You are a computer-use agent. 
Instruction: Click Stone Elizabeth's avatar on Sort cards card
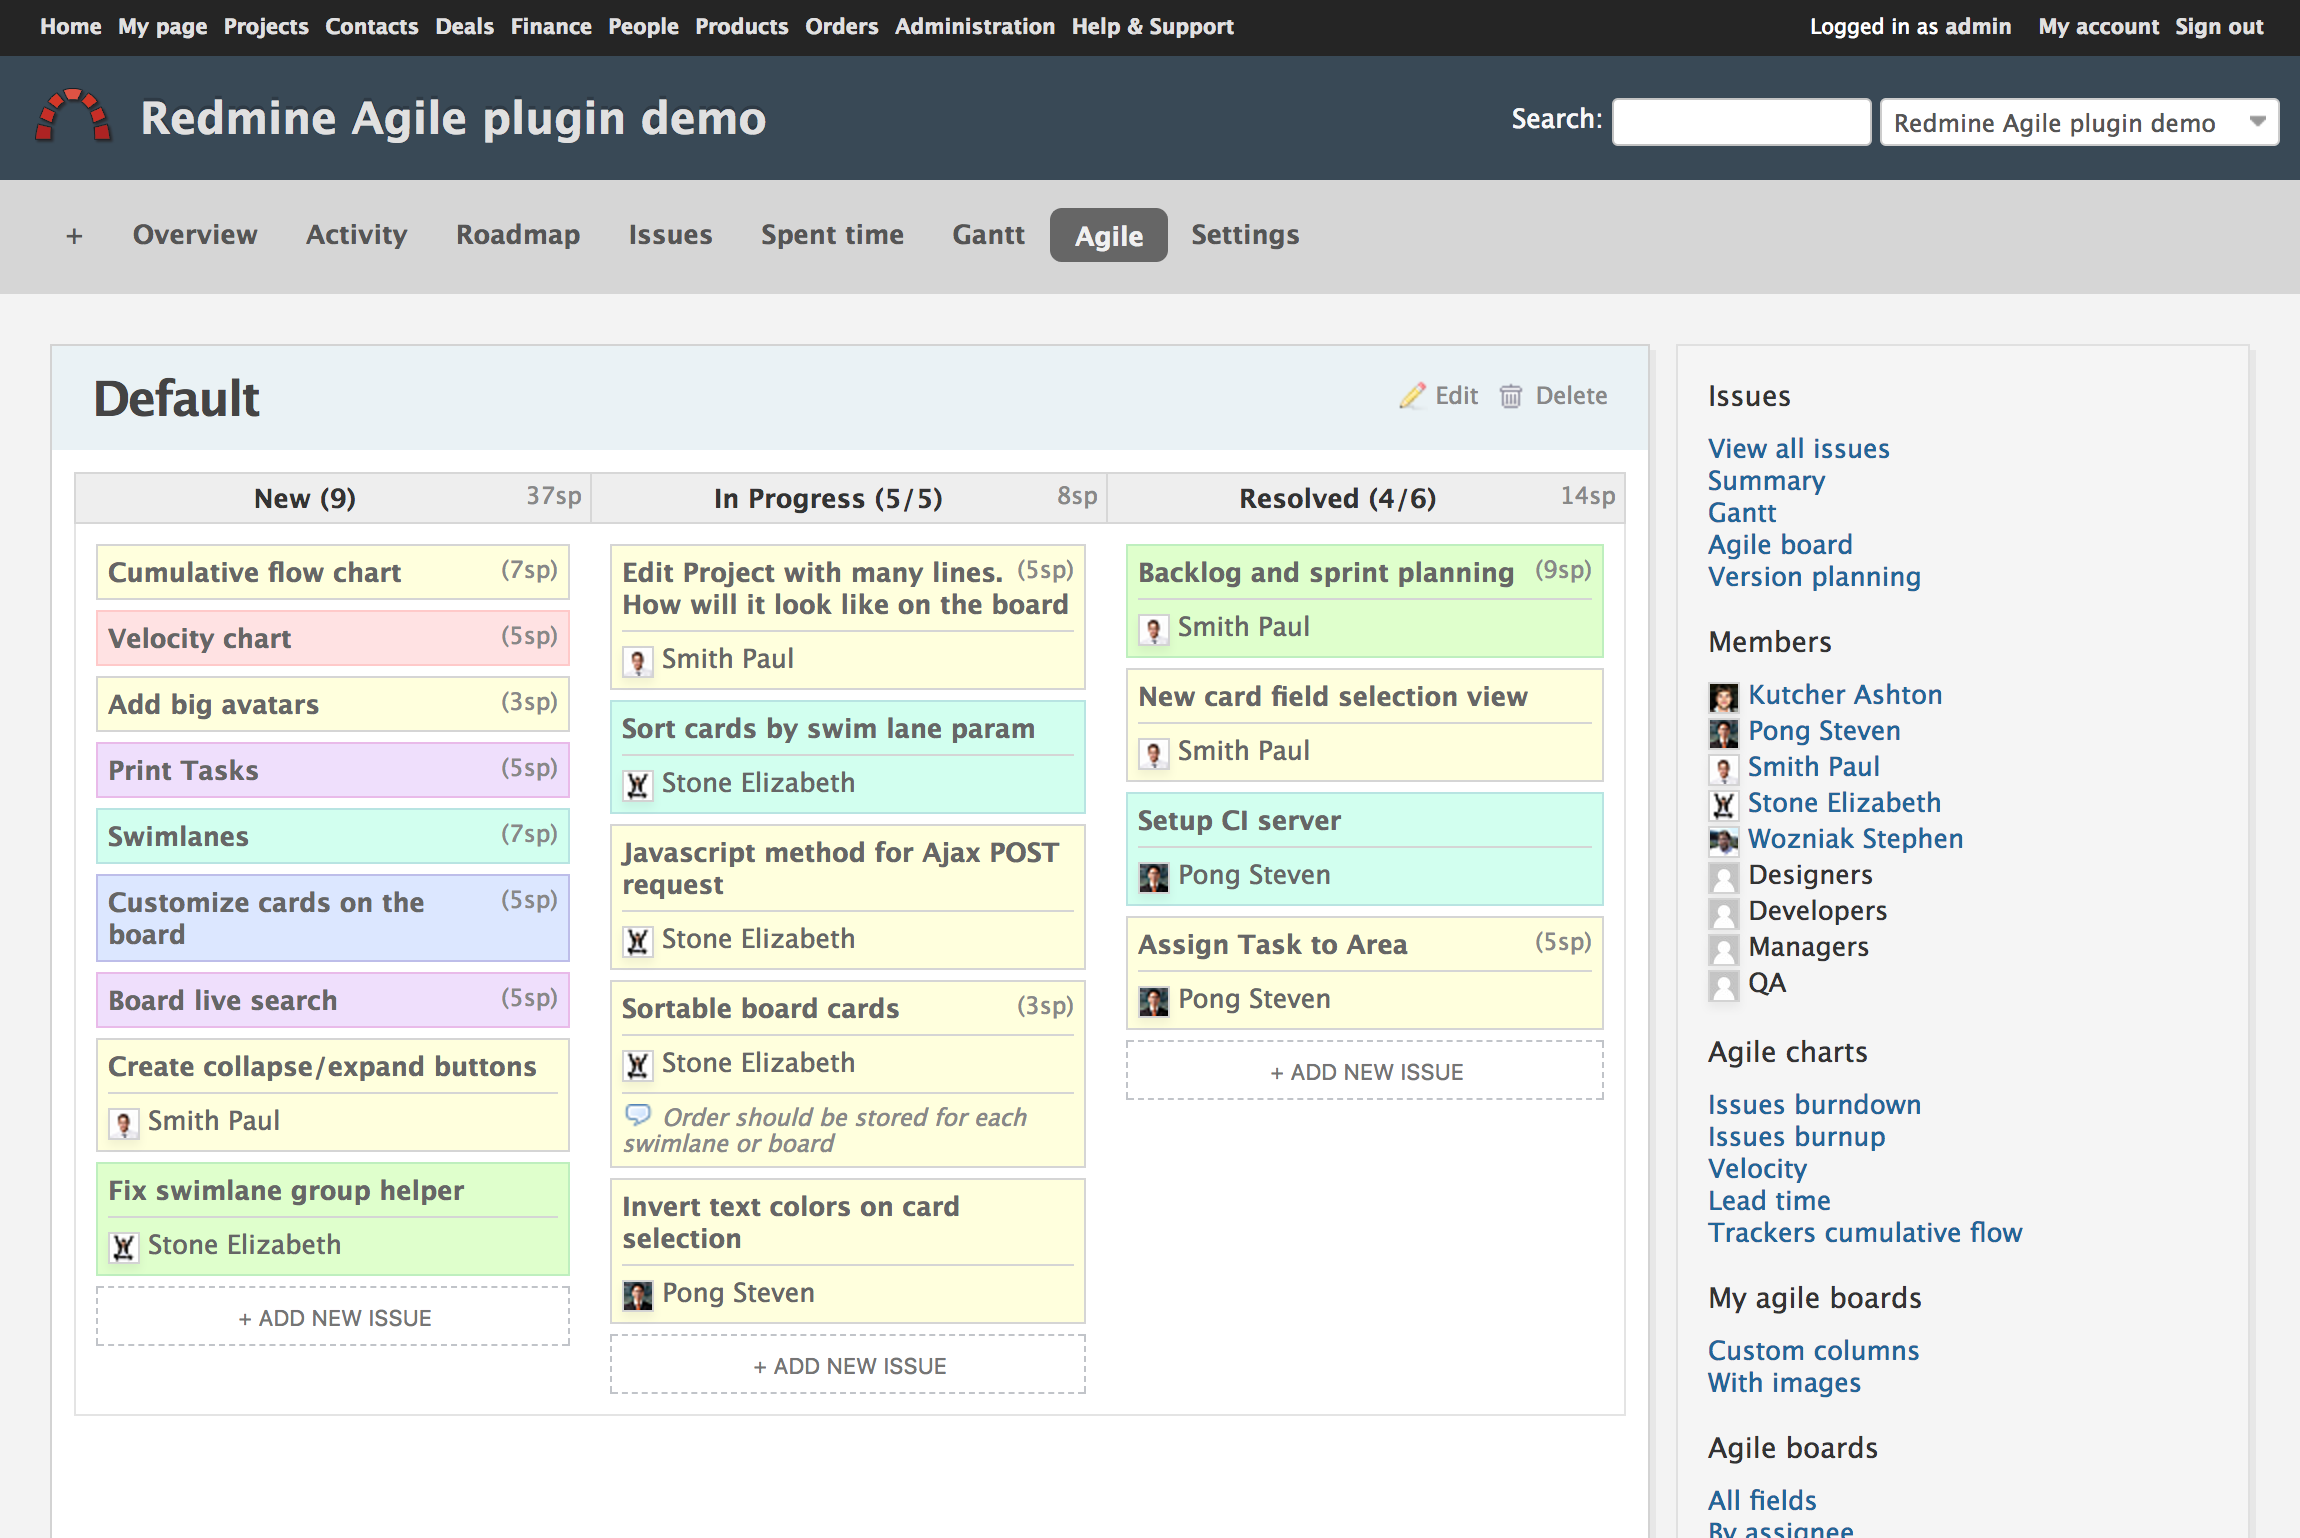point(637,784)
